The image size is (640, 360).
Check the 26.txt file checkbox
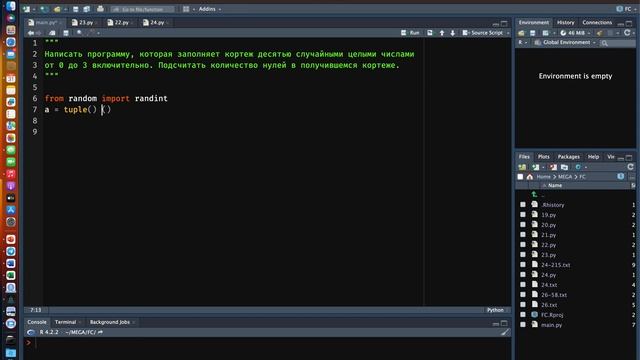(523, 304)
